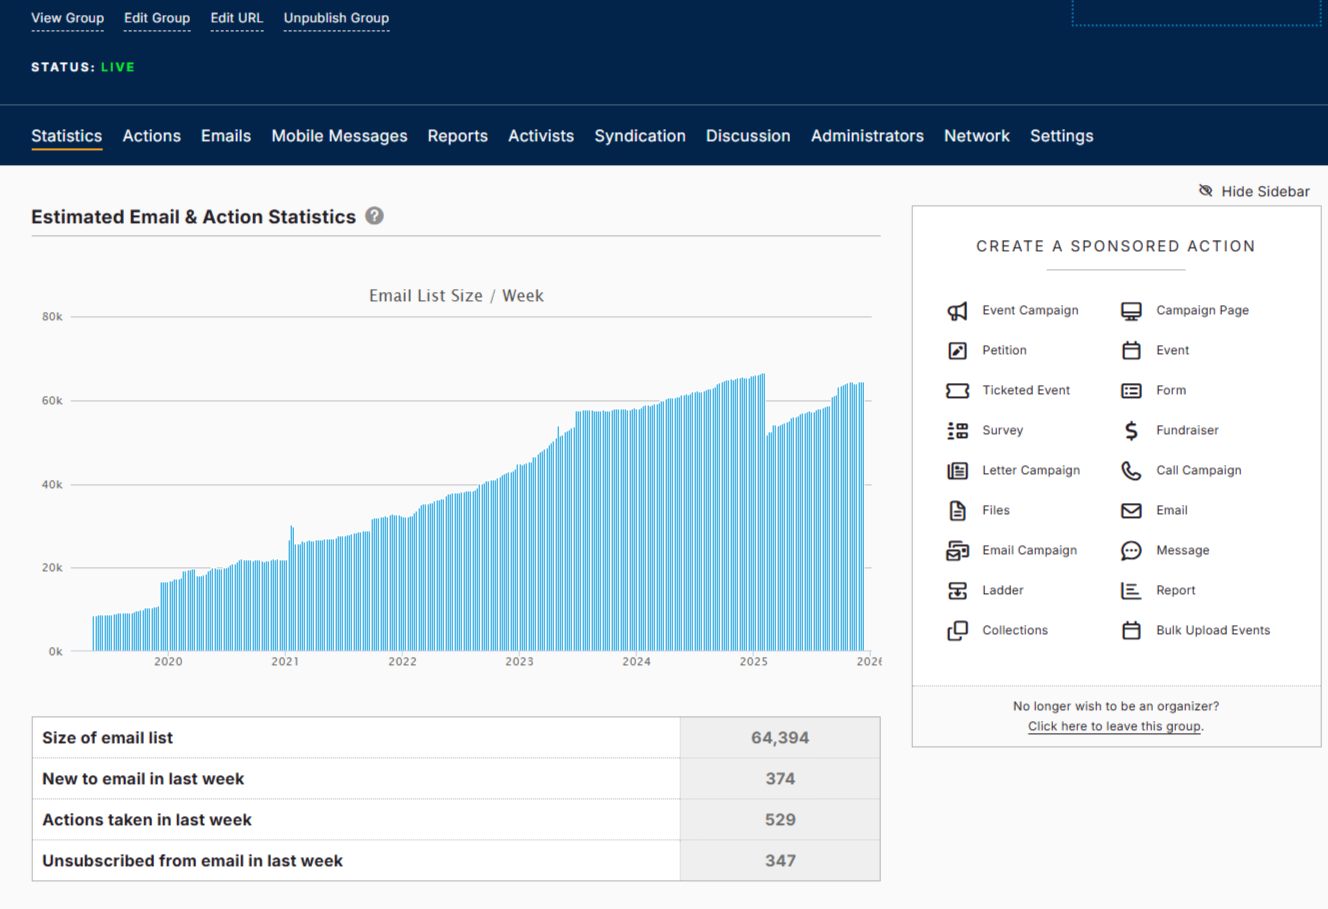
Task: Open View Group
Action: pos(67,17)
